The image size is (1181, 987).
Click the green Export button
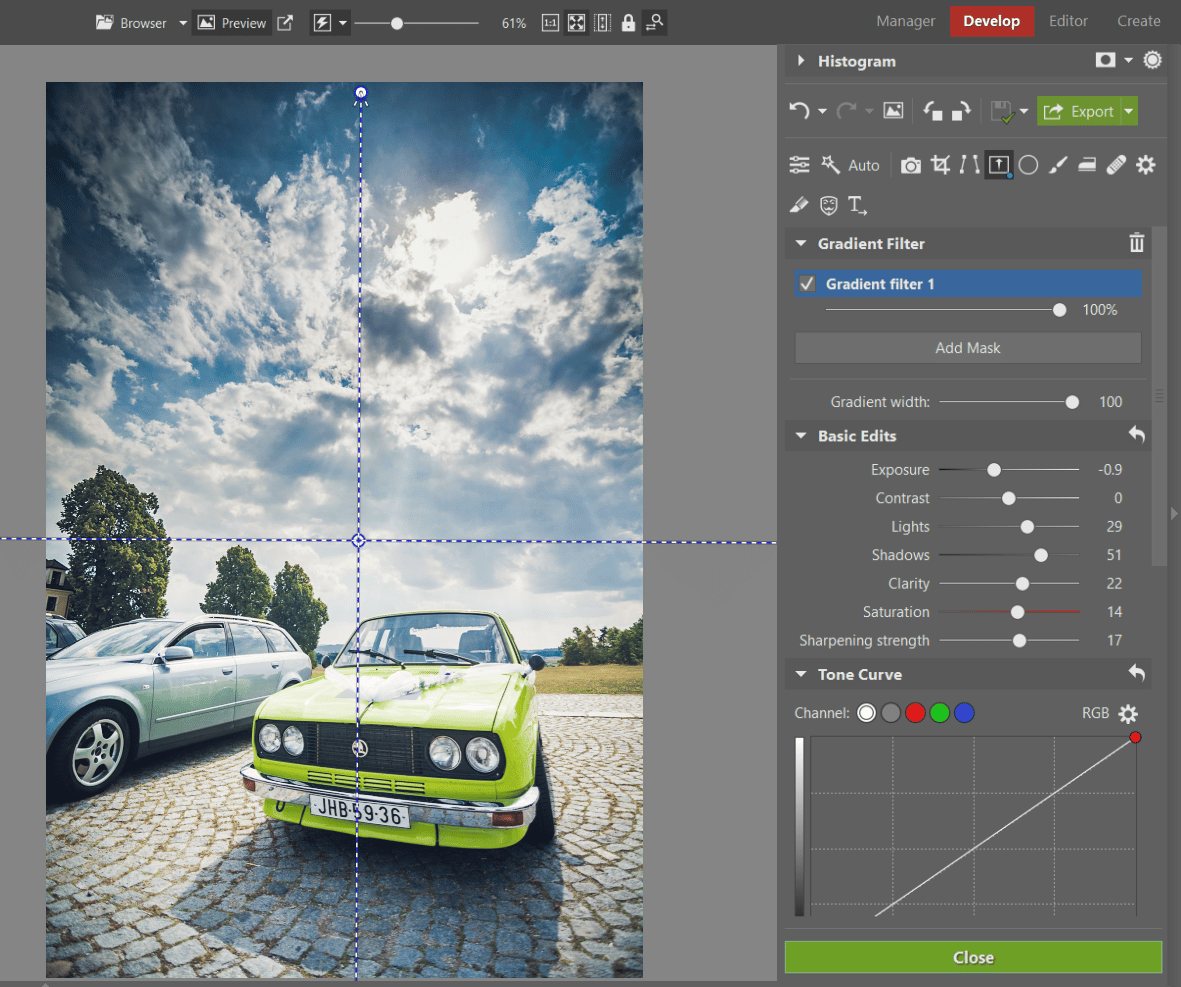(x=1079, y=112)
